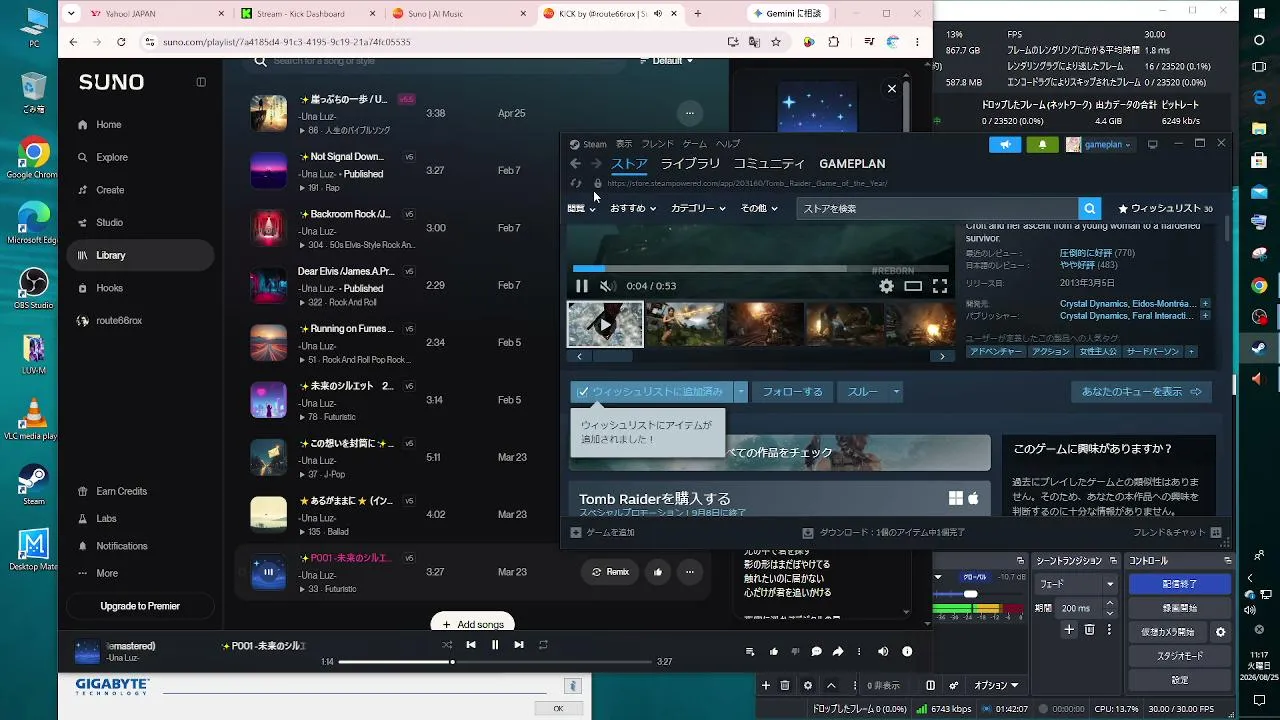The image size is (1280, 720).
Task: Go to previous track in Suno player
Action: [x=471, y=645]
